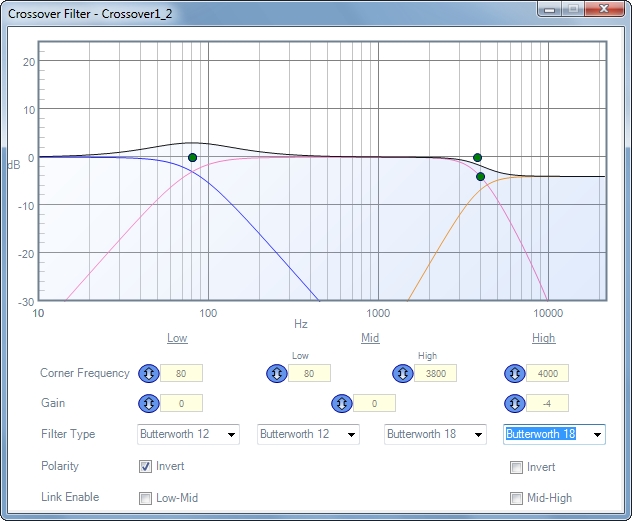Screen dimensions: 632x521
Task: Click the Mid Low corner frequency spinner icon
Action: [x=276, y=373]
